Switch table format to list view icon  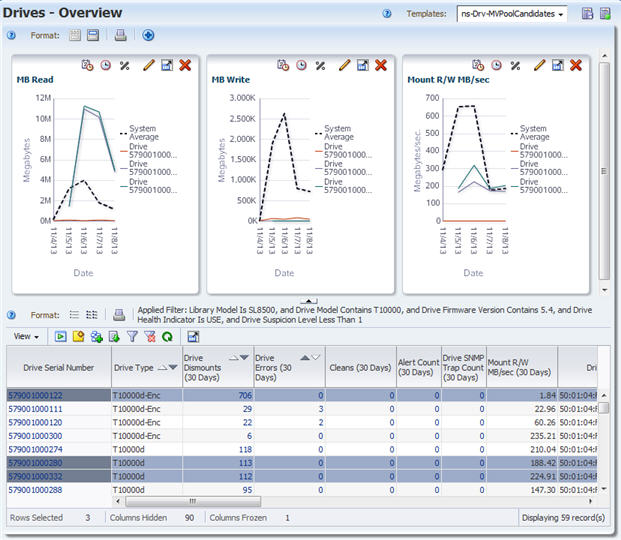[74, 314]
